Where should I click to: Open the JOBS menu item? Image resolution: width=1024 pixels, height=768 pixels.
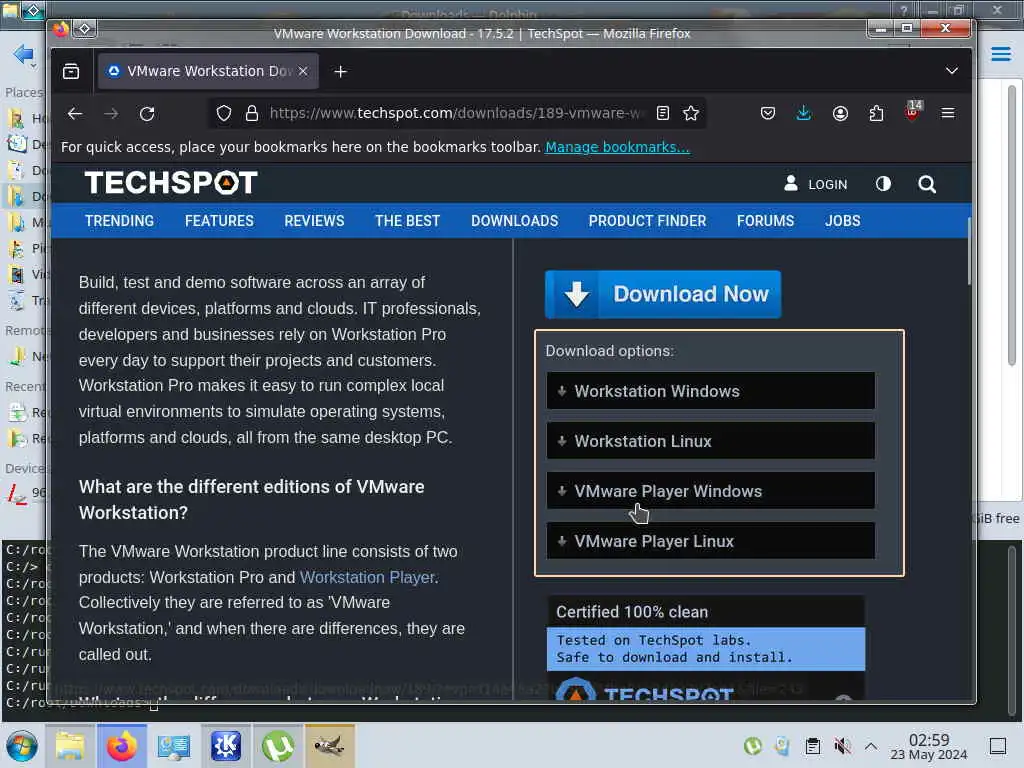[x=842, y=221]
